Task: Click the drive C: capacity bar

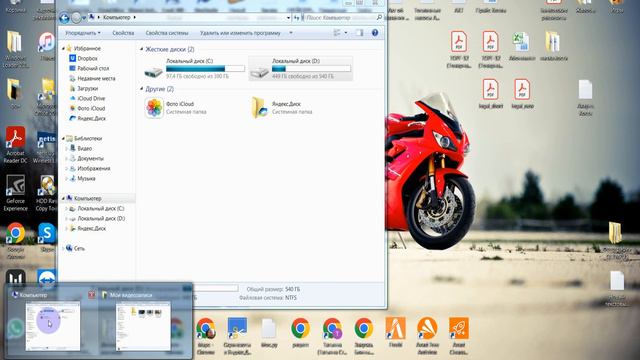Action: [205, 69]
